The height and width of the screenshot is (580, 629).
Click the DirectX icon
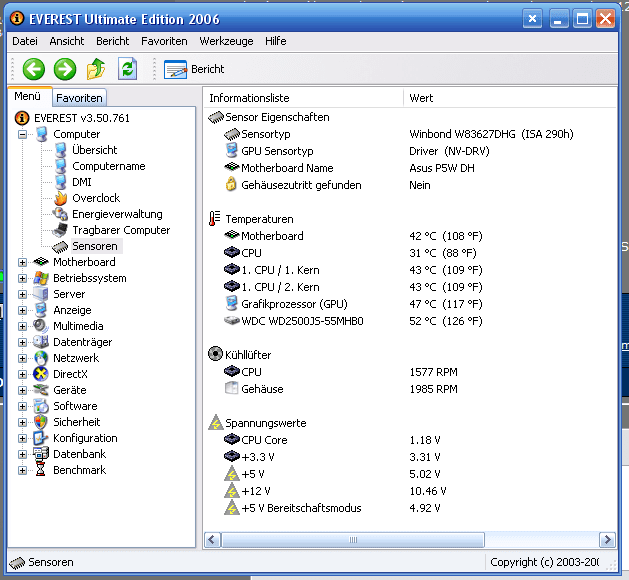tap(41, 374)
